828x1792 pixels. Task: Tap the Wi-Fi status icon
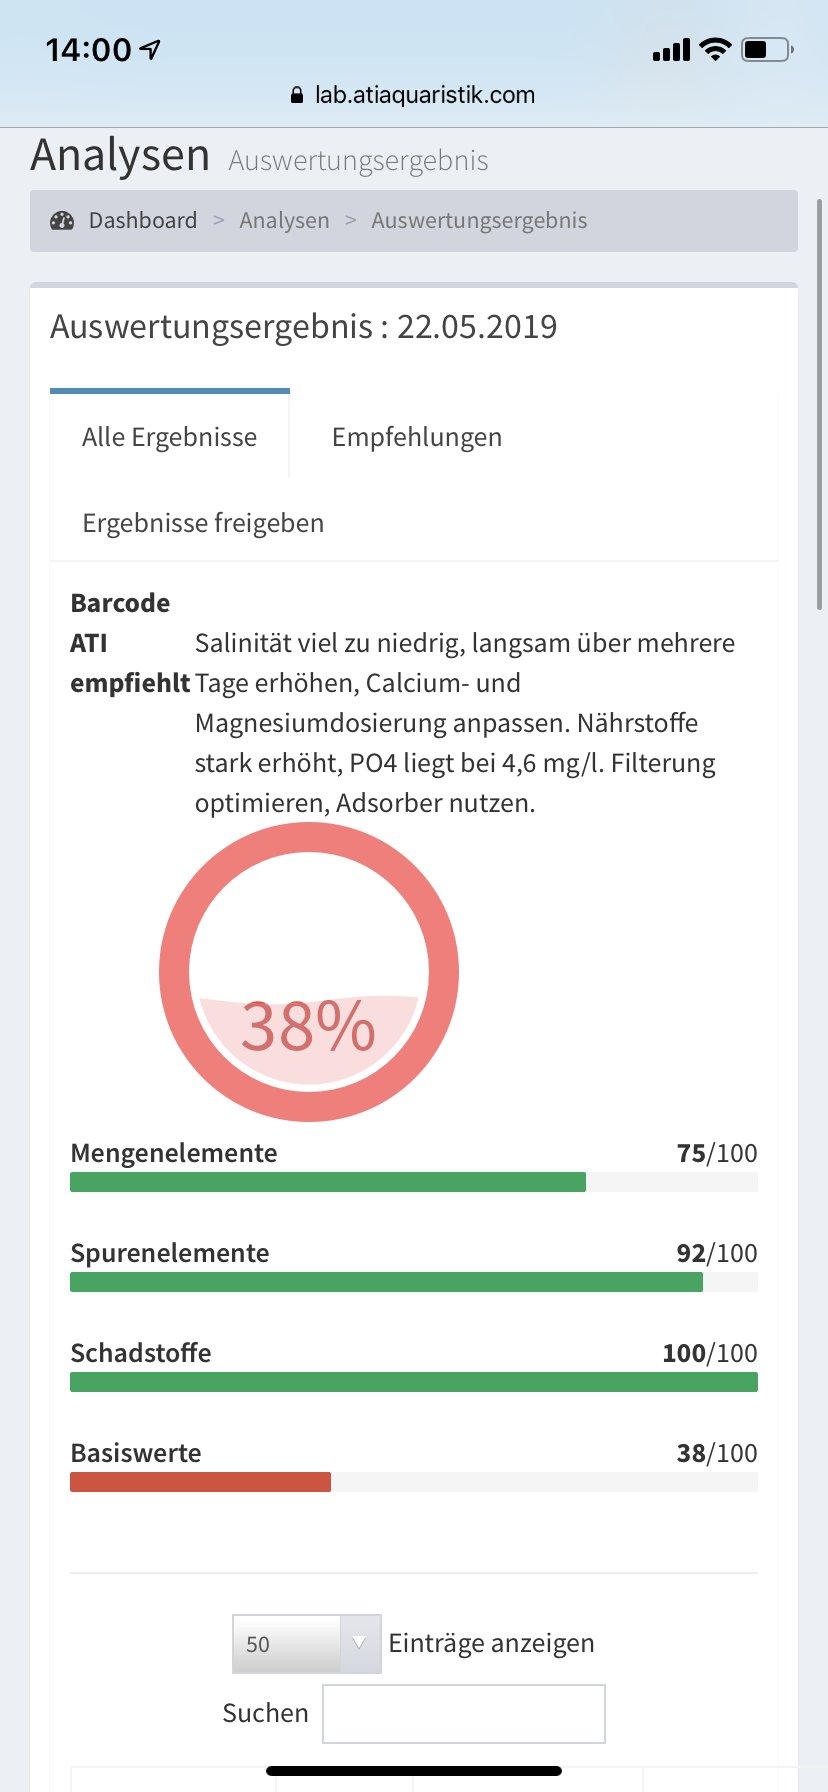coord(715,49)
